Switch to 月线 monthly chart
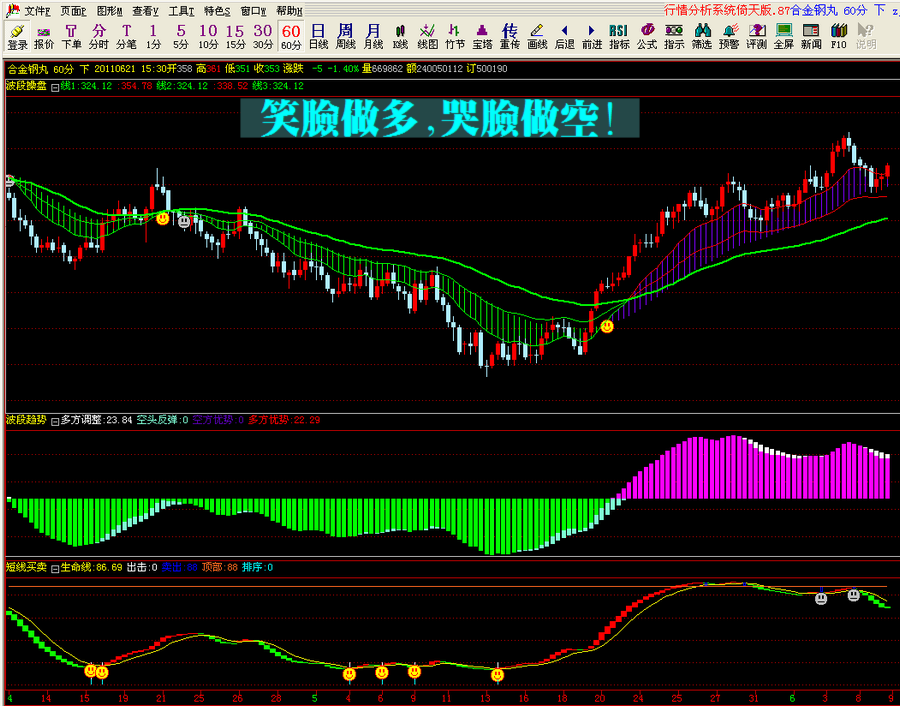This screenshot has height=706, width=900. click(373, 37)
